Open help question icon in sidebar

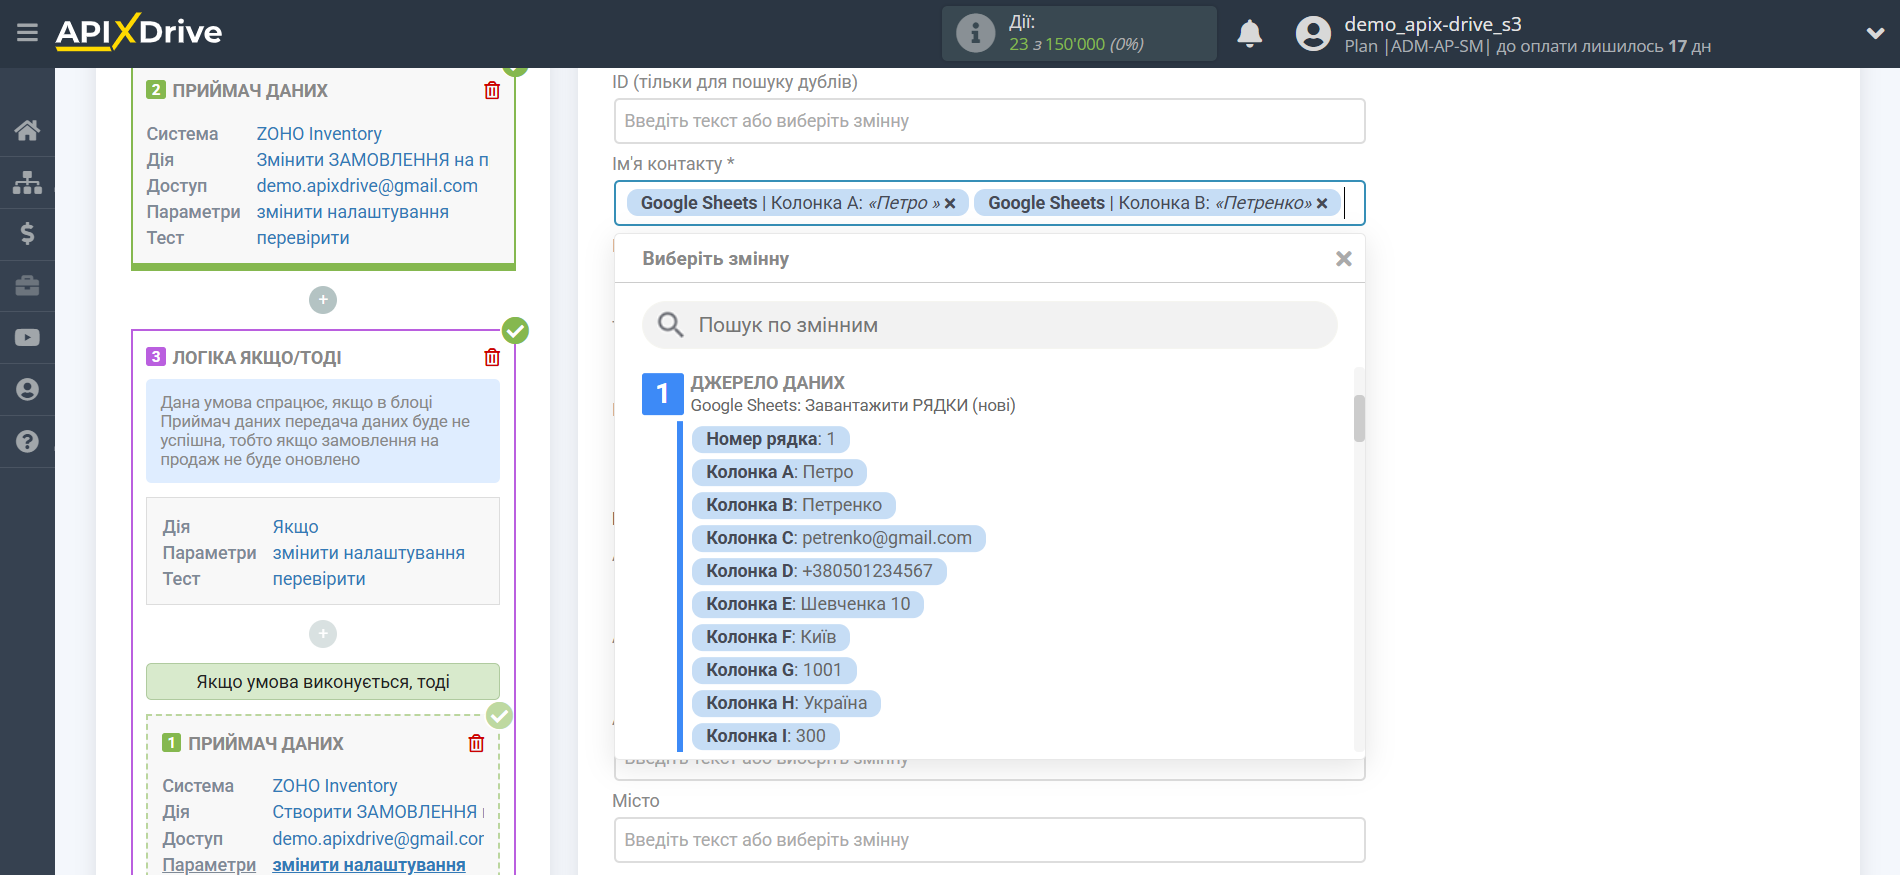27,442
